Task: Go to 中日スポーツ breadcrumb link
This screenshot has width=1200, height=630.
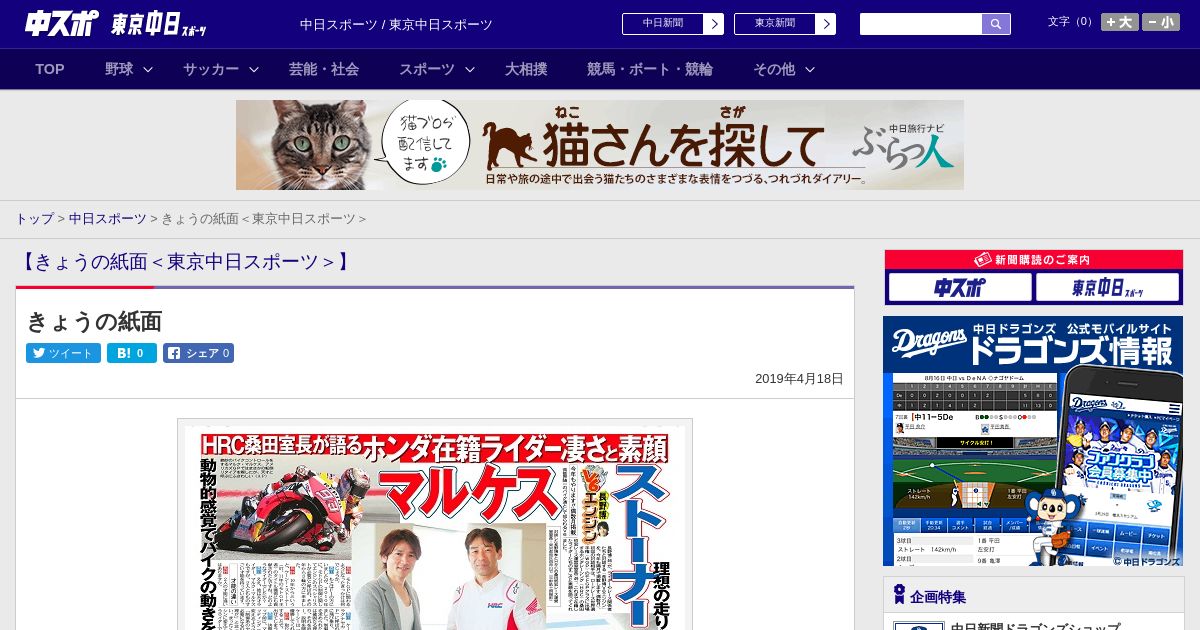Action: tap(107, 219)
